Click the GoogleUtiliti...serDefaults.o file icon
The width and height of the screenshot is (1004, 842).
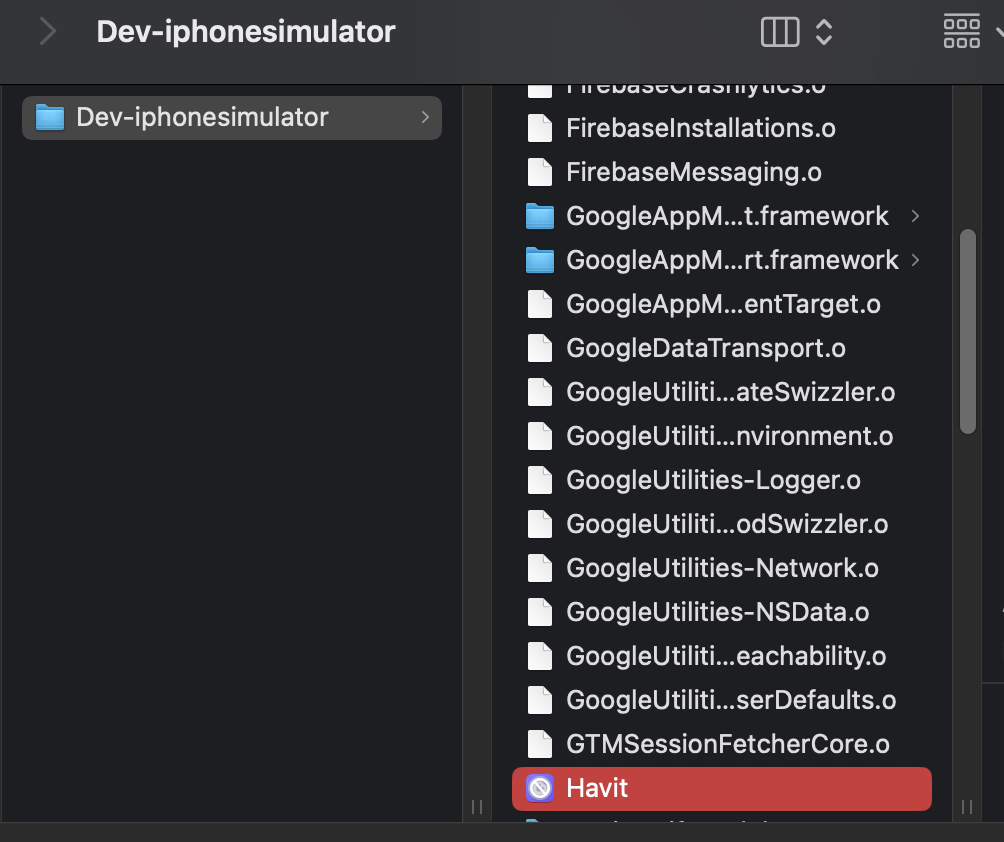[x=540, y=700]
